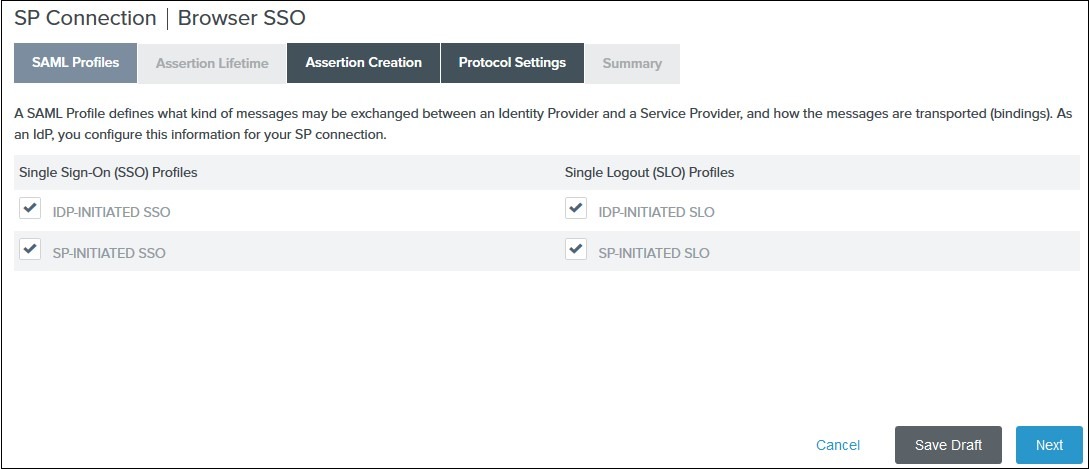1089x469 pixels.
Task: Click the IDP-INITIATED SLO label text
Action: [x=656, y=212]
